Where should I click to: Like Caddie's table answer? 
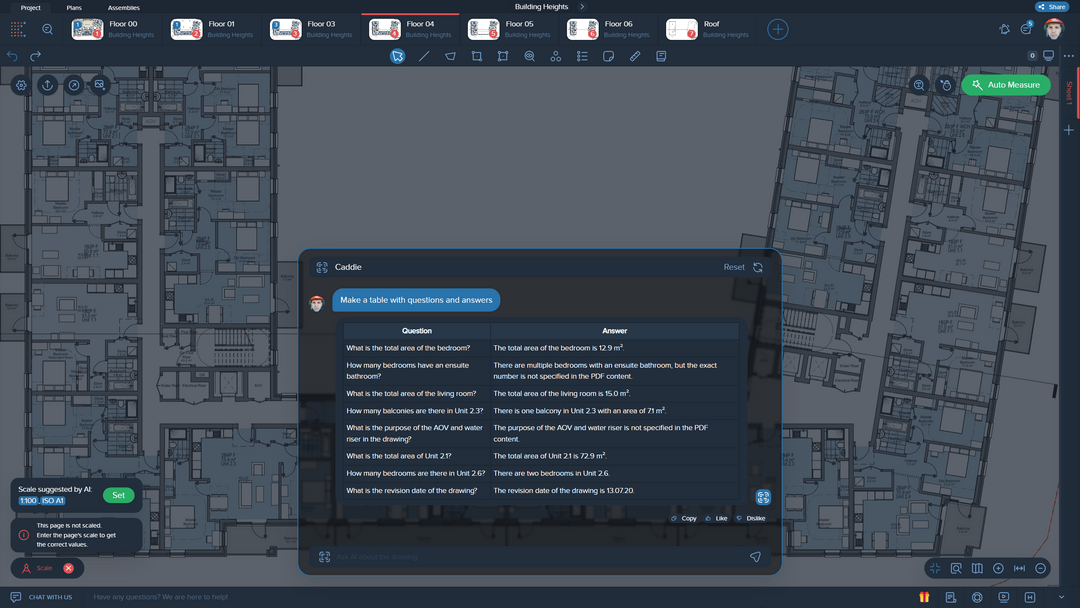coord(716,518)
